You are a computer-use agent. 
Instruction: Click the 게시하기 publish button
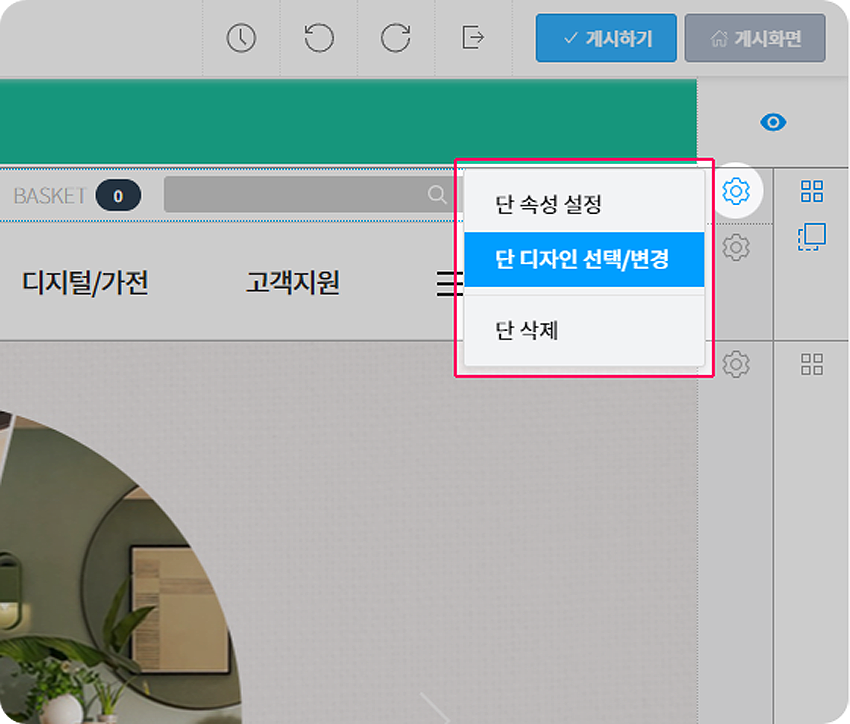[604, 38]
